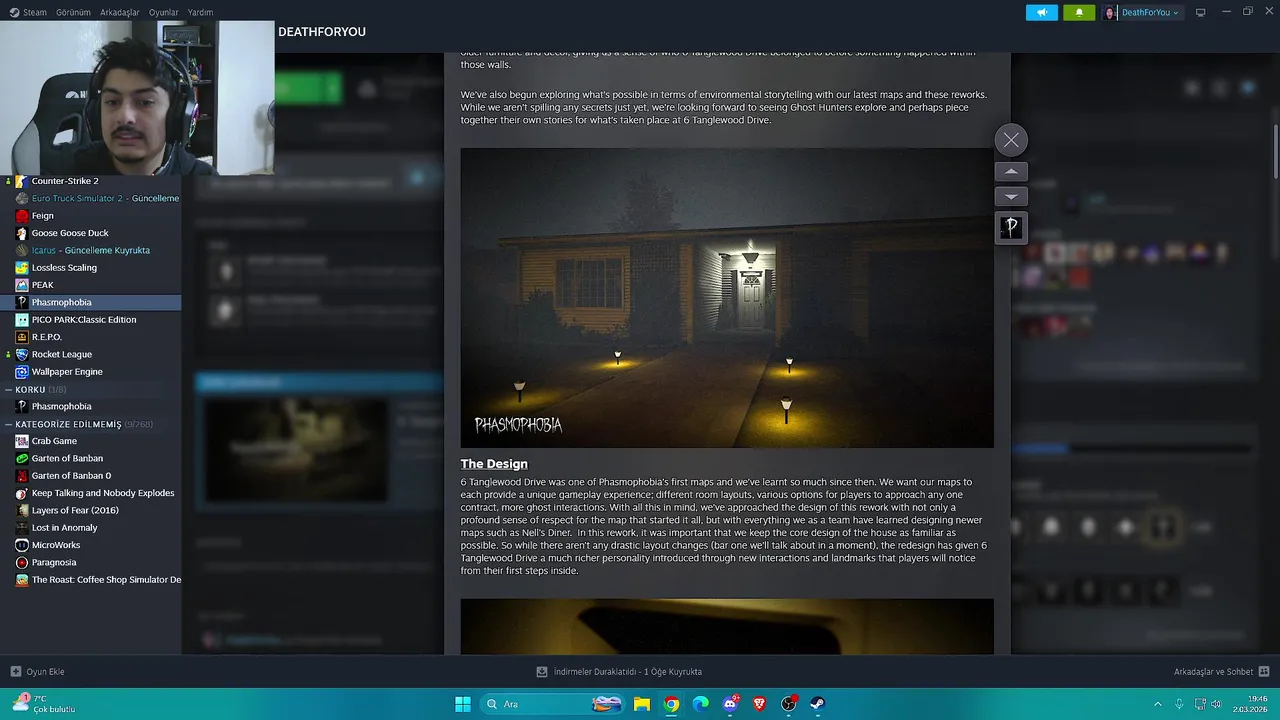Click the Crab Game icon
The height and width of the screenshot is (720, 1280).
click(x=22, y=441)
